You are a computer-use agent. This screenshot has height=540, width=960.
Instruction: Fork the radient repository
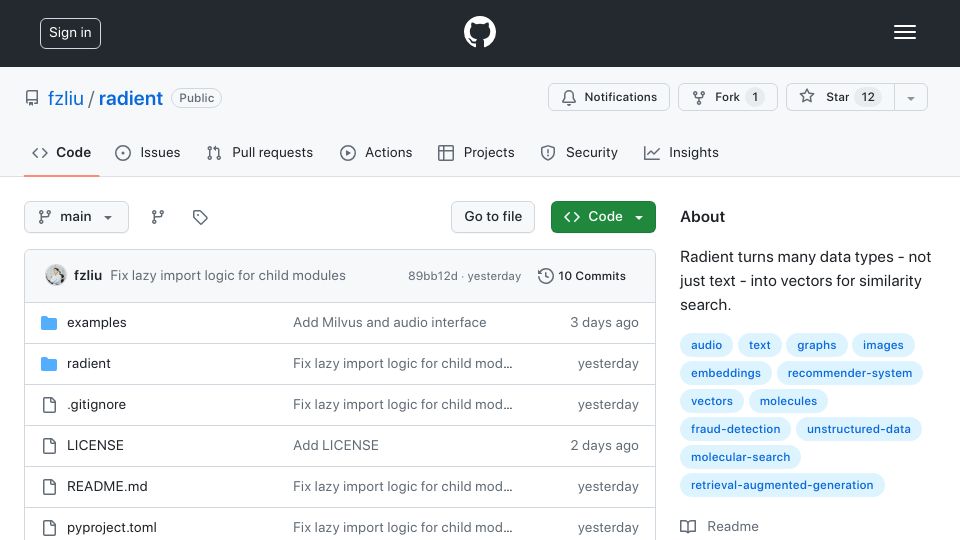pos(727,97)
